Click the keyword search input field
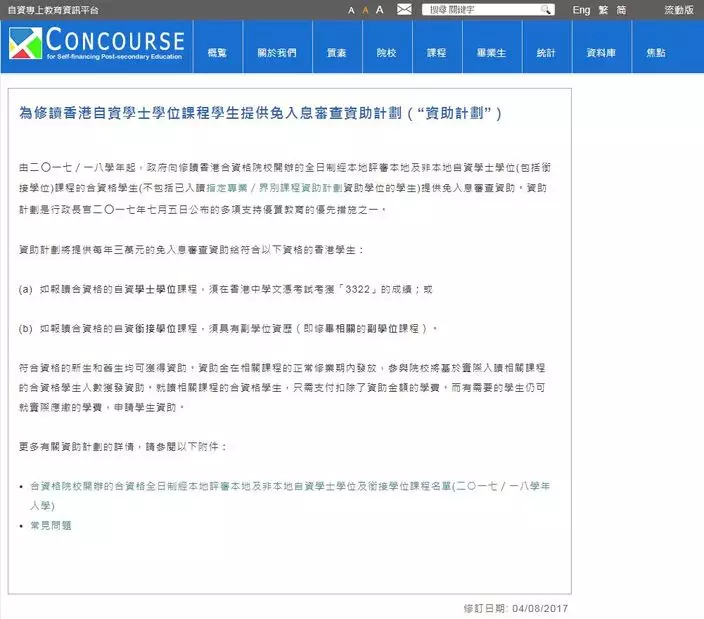The image size is (704, 619). (x=482, y=10)
